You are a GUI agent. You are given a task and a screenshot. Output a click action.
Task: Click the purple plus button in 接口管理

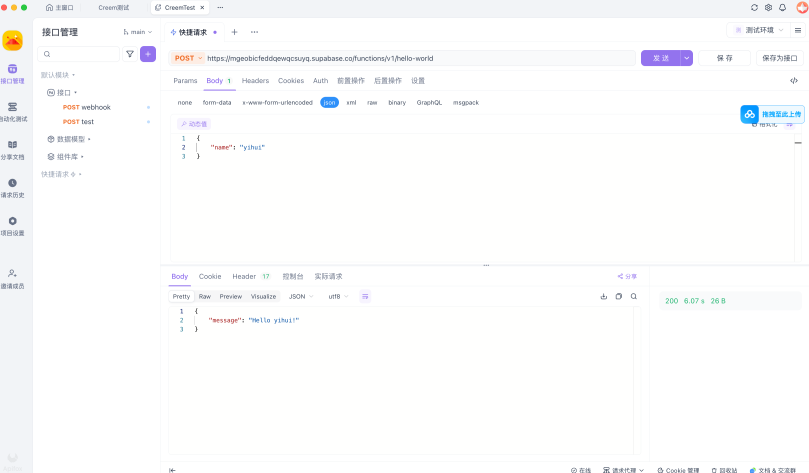(x=148, y=54)
